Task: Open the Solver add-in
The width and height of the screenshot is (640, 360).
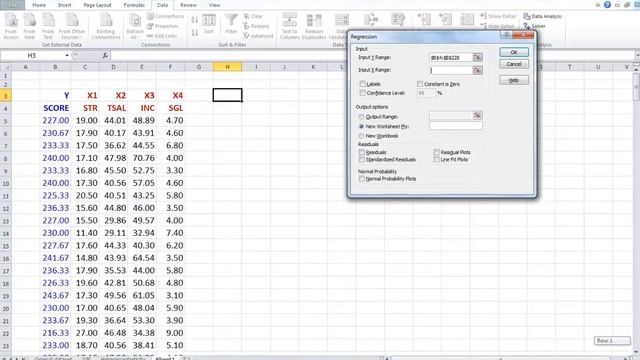Action: [x=535, y=26]
